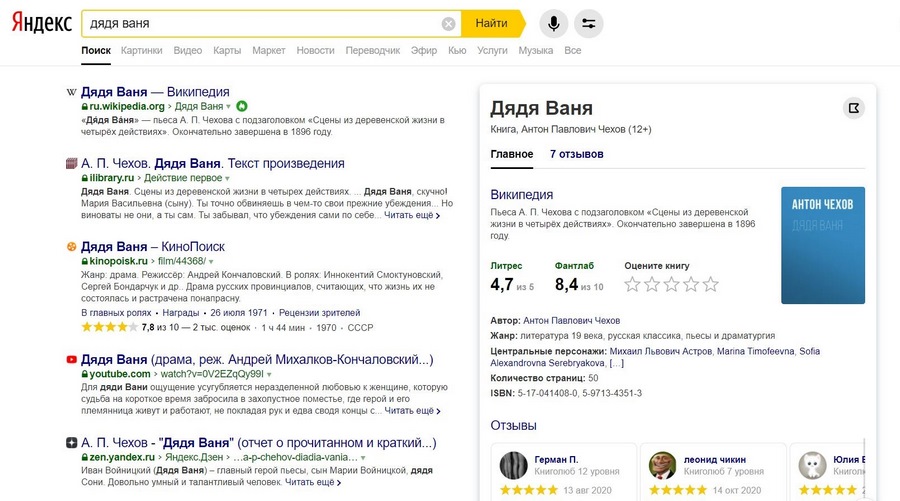Click the Wikipedia favicon beside the first result
The width and height of the screenshot is (900, 501).
click(x=71, y=92)
